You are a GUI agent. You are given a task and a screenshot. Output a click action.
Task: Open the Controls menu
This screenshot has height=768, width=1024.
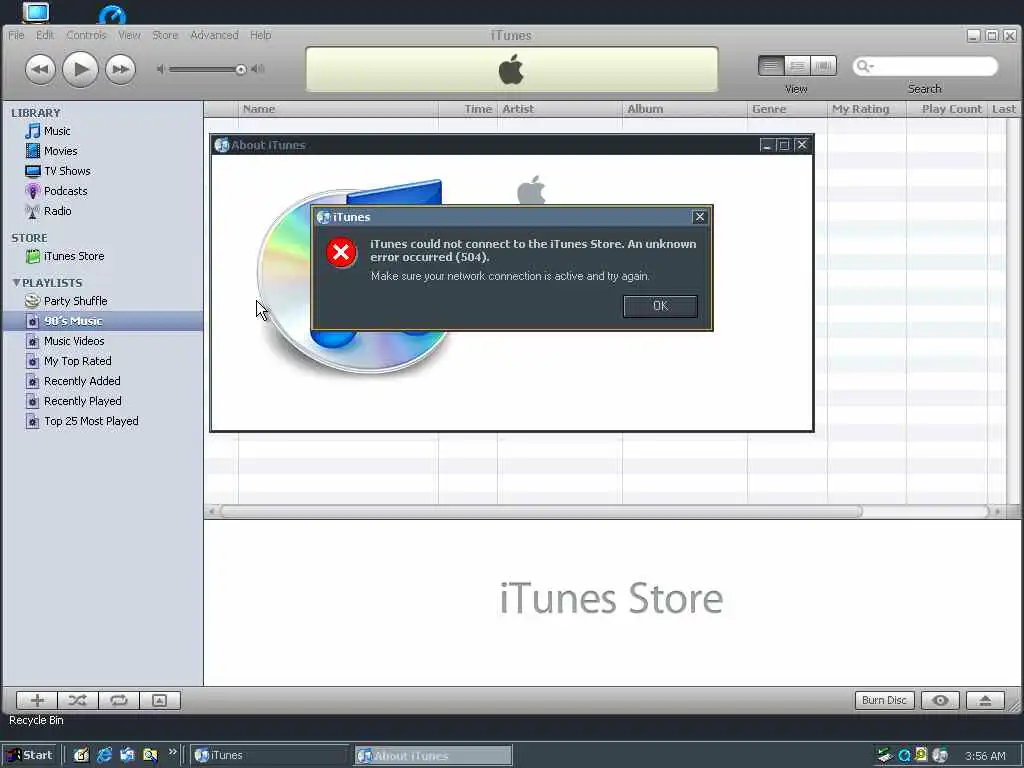pyautogui.click(x=86, y=35)
